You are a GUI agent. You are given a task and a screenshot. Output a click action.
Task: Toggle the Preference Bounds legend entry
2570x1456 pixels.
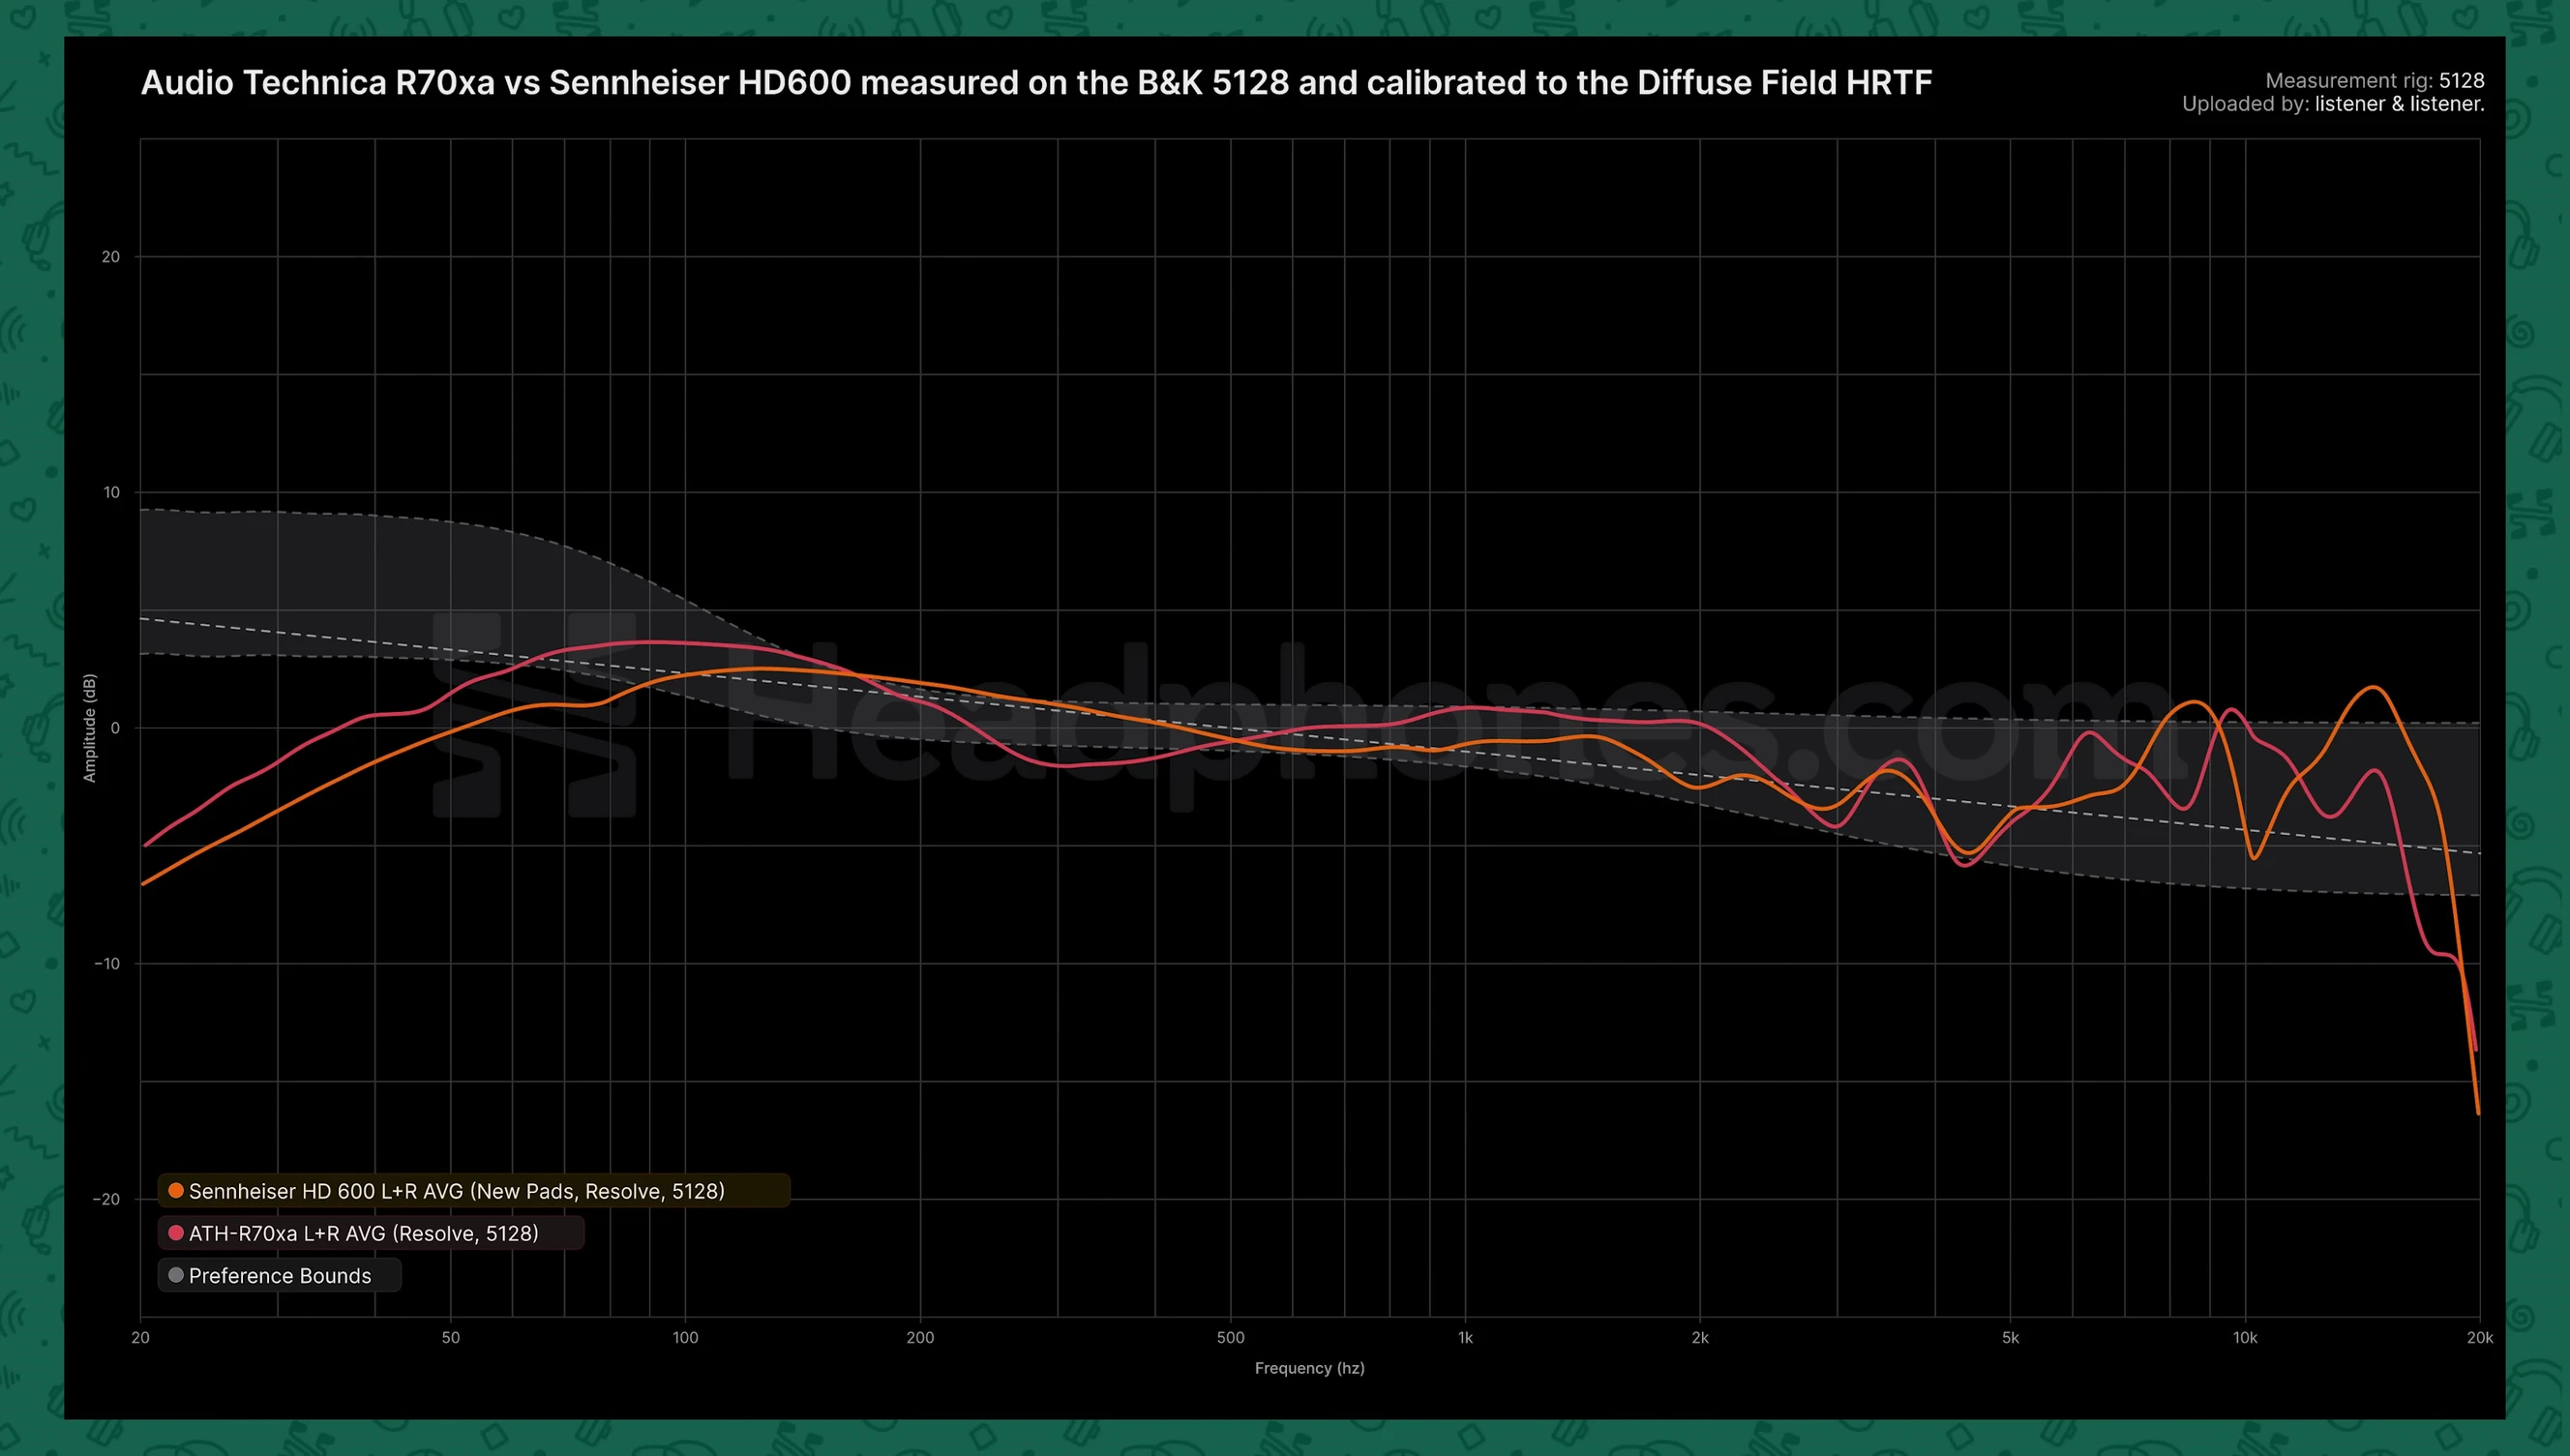279,1275
